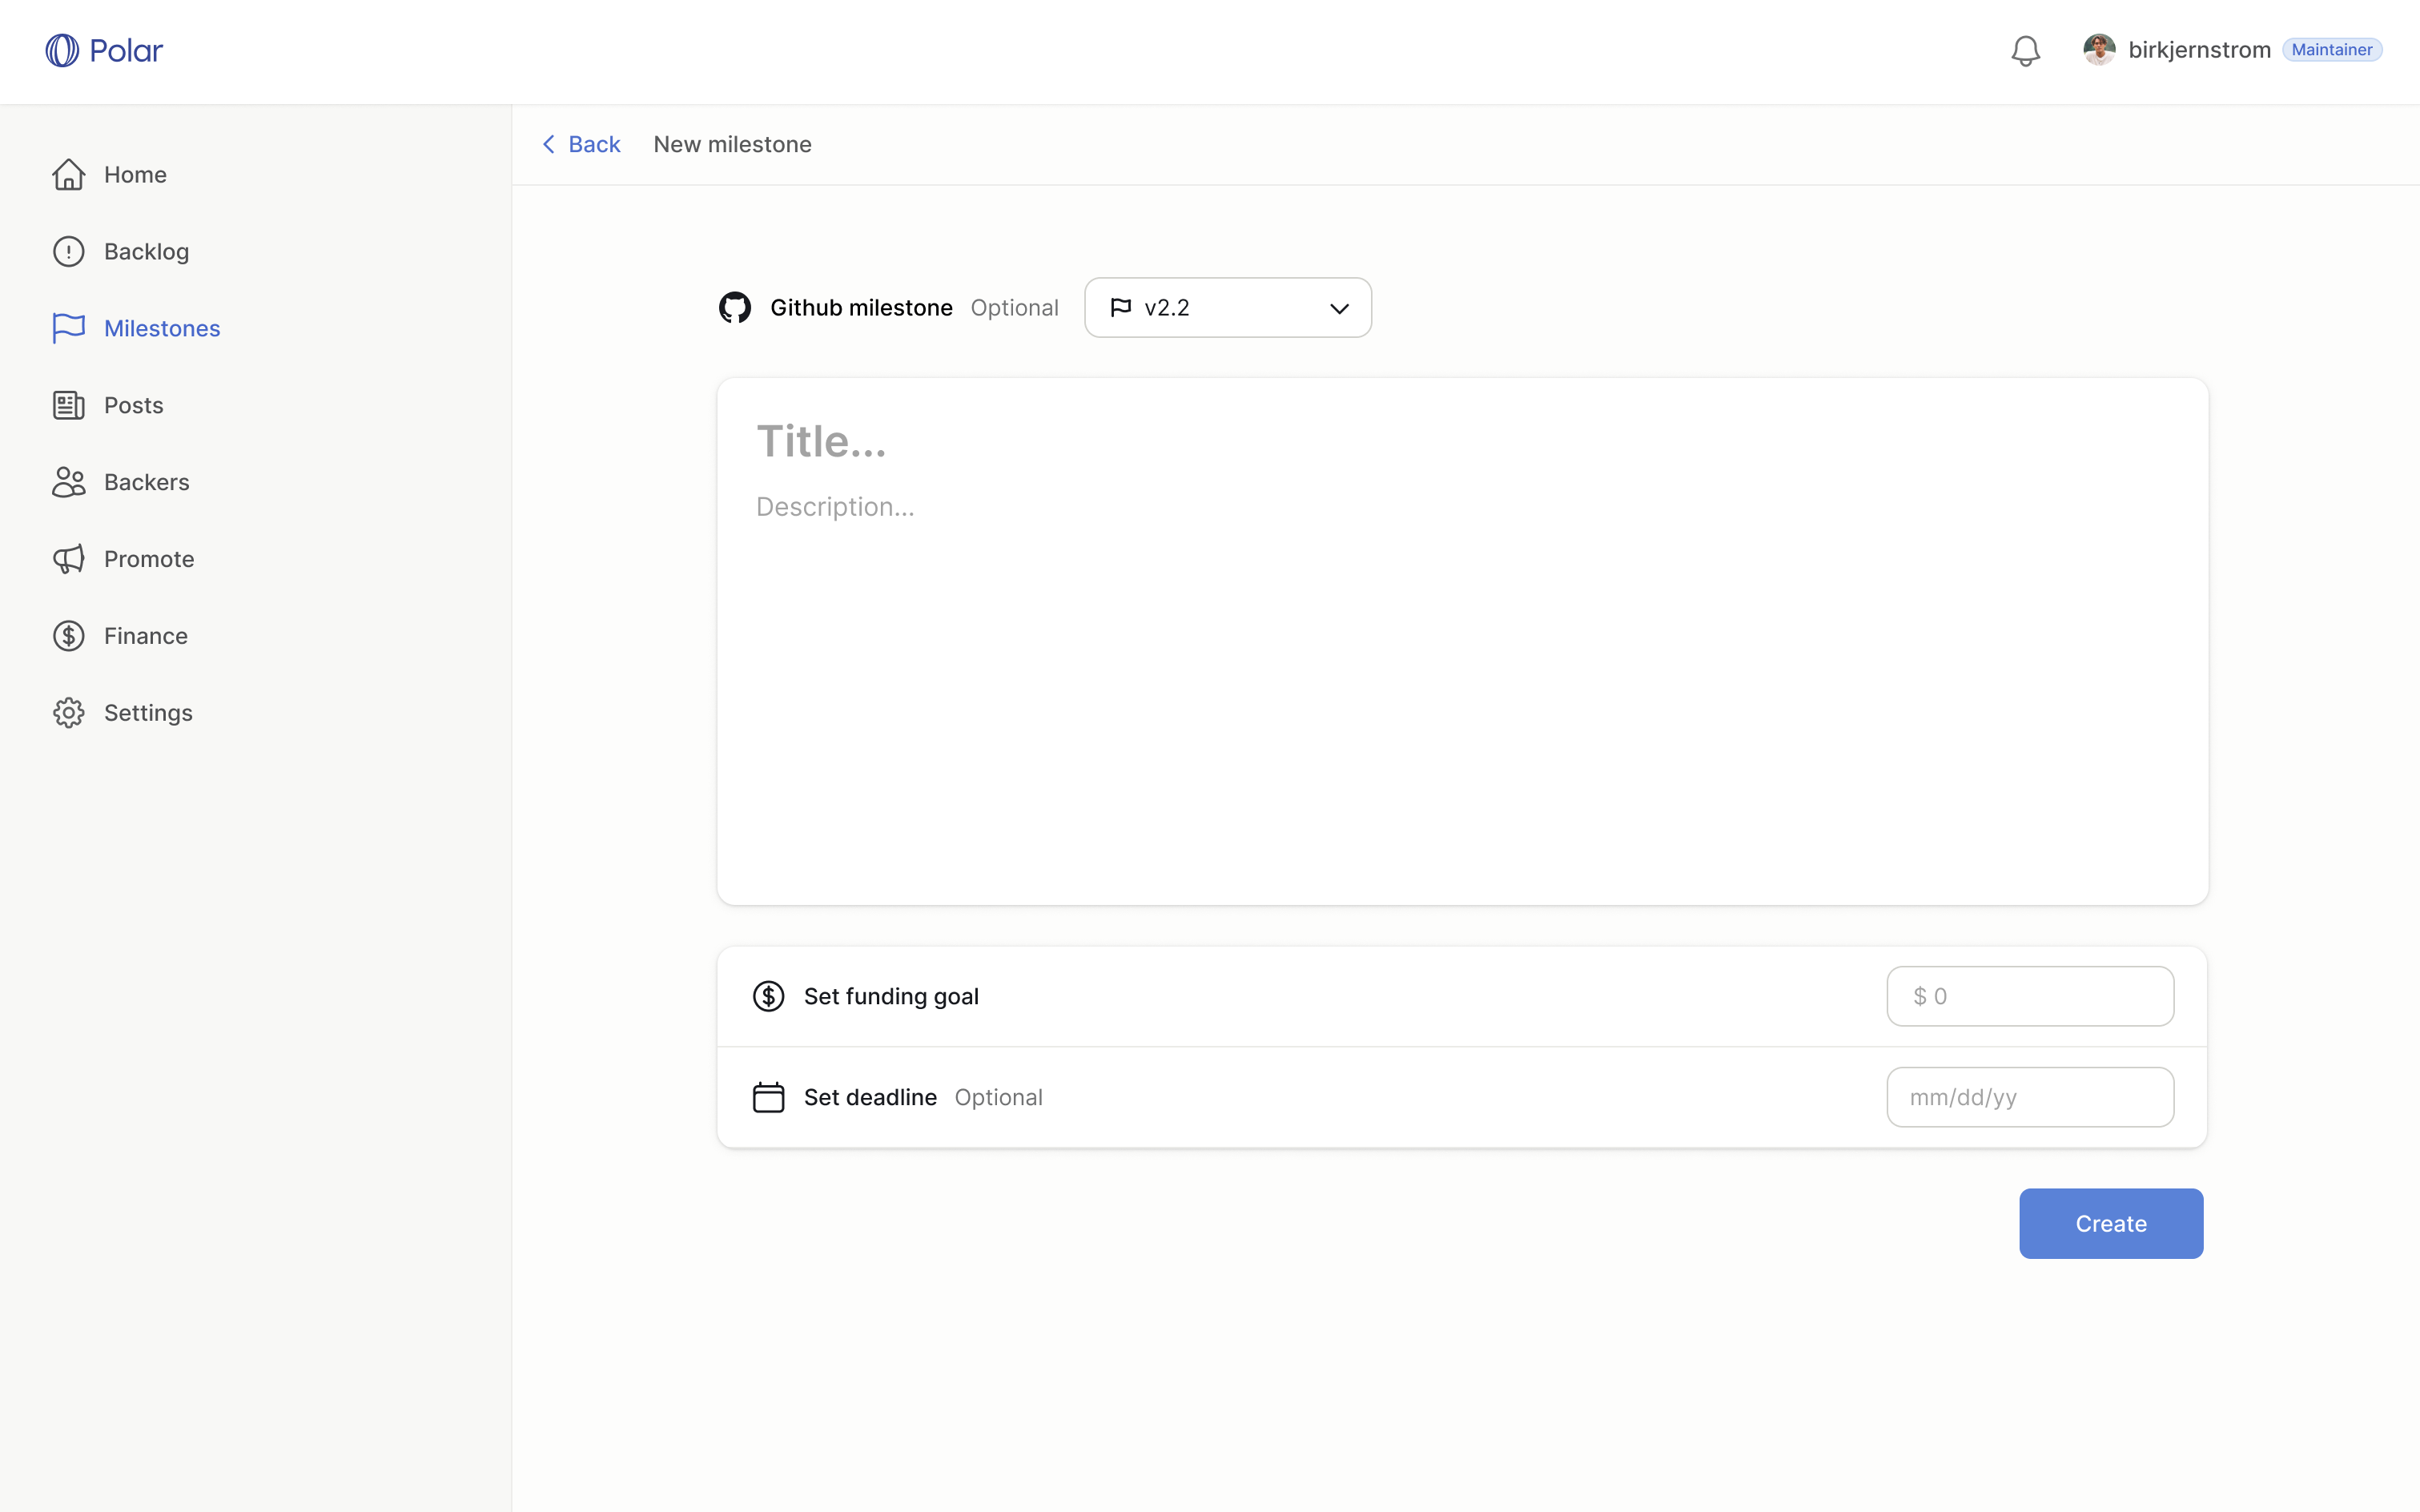Open notifications bell icon
2420x1512 pixels.
coord(2025,50)
